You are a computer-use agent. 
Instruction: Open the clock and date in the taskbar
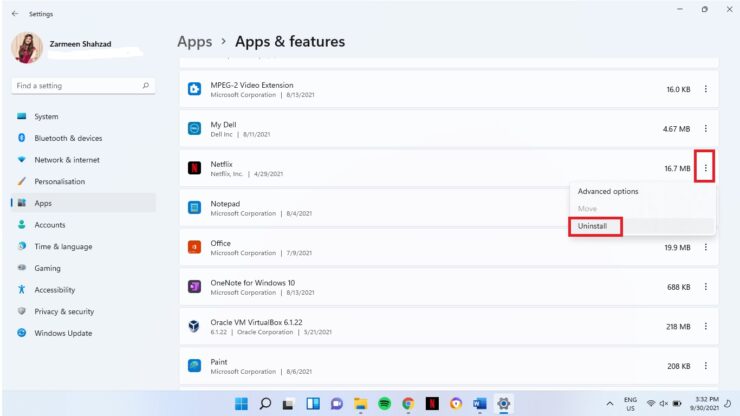coord(704,404)
